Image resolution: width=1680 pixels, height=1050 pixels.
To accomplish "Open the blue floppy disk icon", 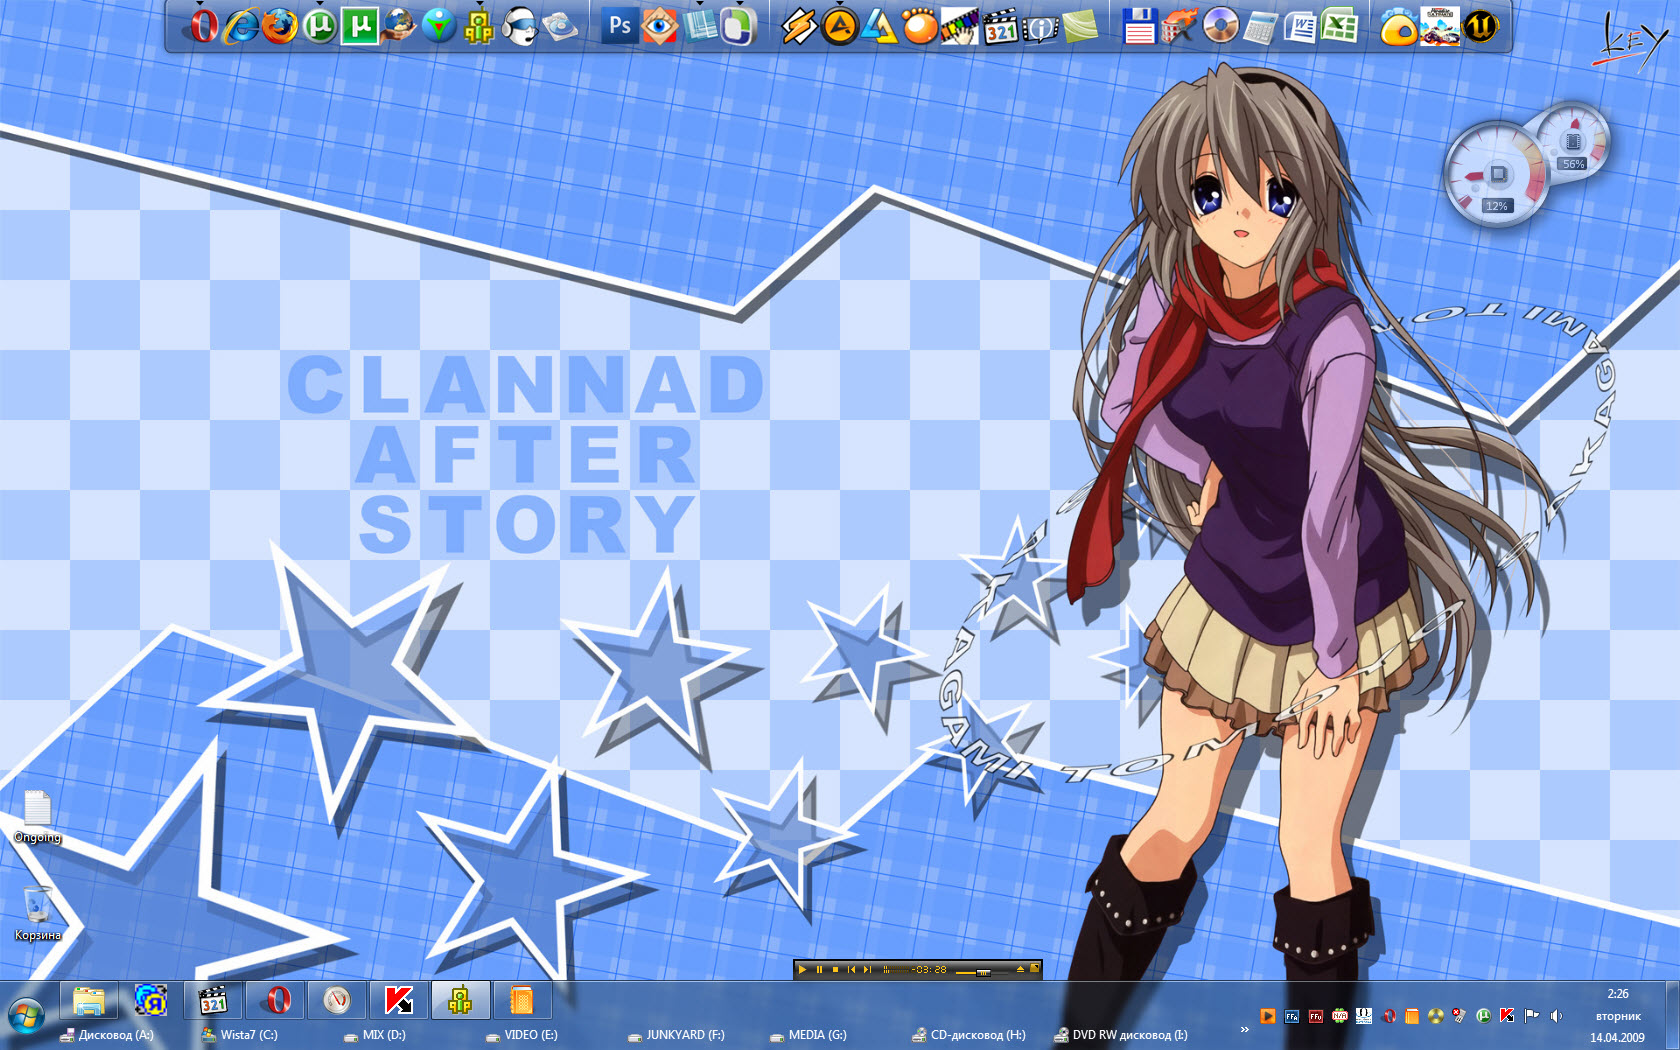I will (1139, 26).
